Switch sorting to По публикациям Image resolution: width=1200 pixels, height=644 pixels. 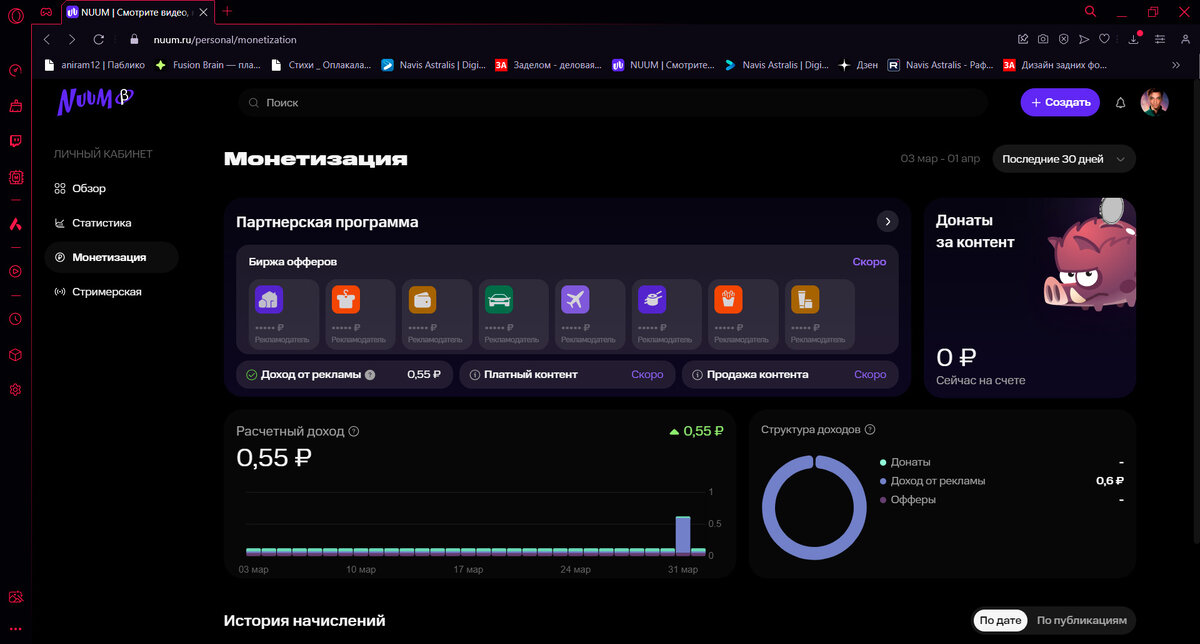1084,620
